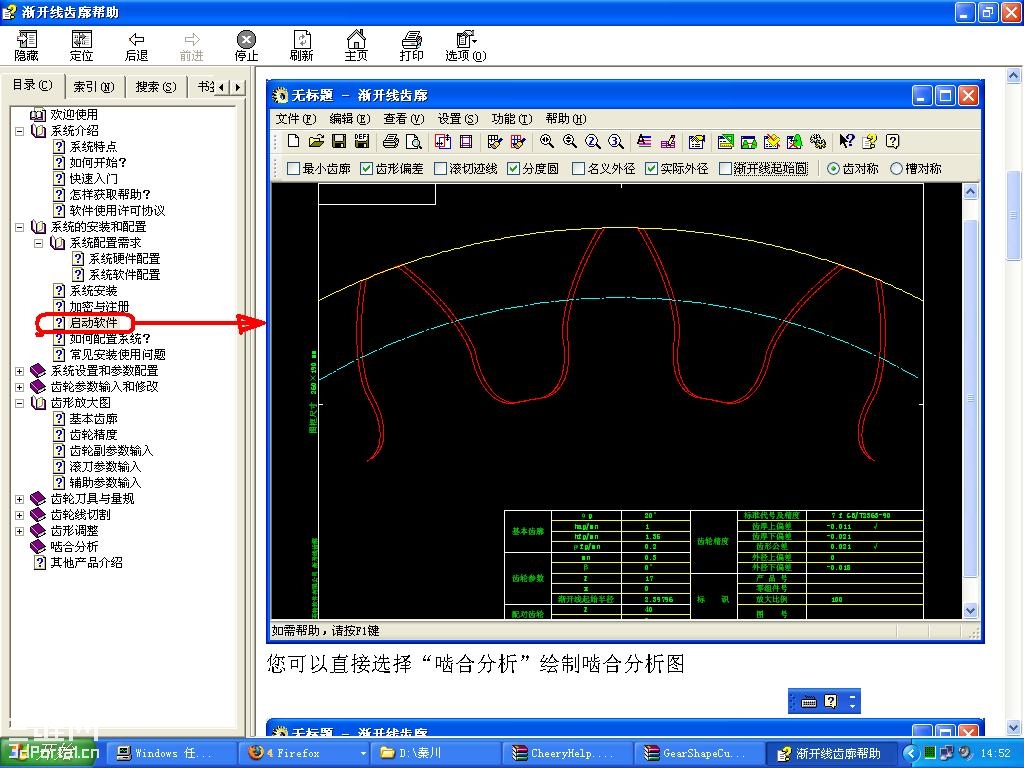
Task: Enable the 渐开线起始圆 checkbox
Action: coord(725,168)
